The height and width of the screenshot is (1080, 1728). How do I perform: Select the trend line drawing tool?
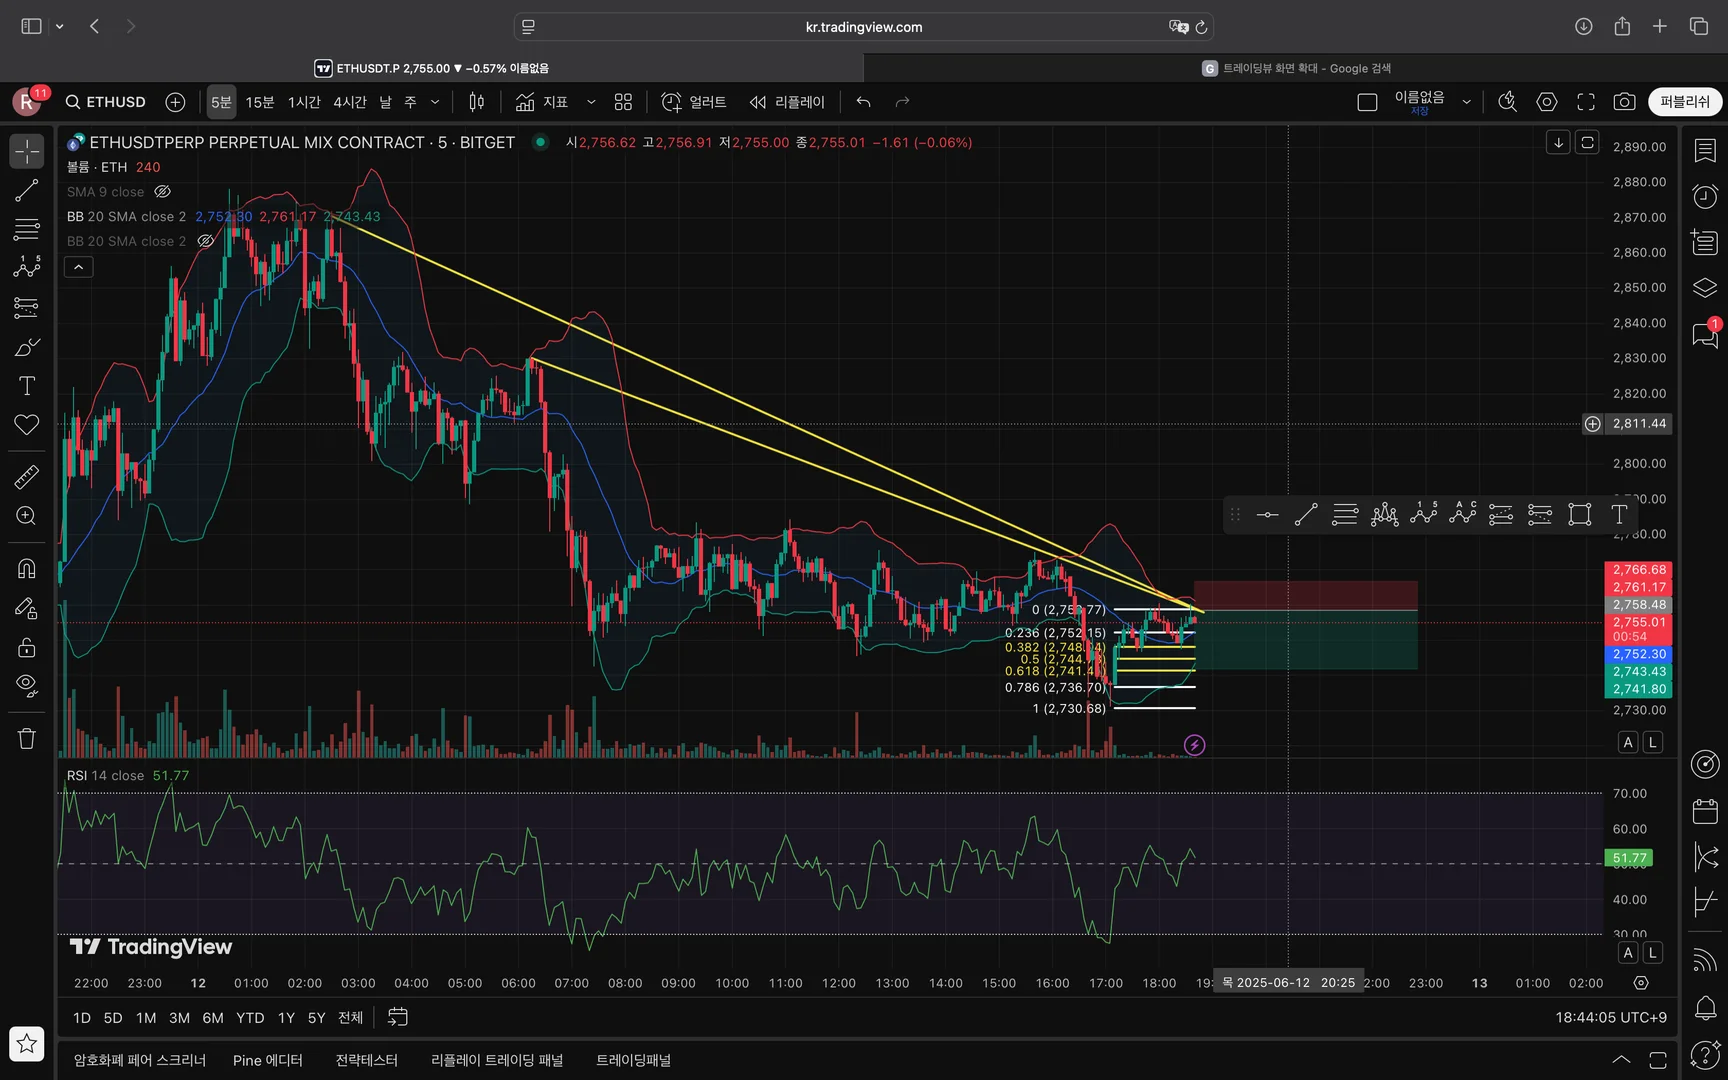[27, 190]
